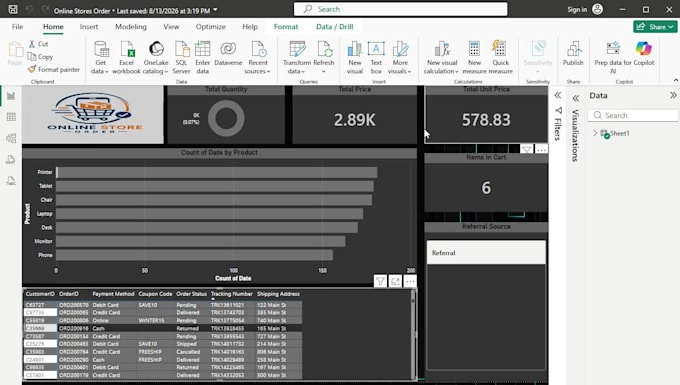Expand the Visualizations pane
This screenshot has height=385, width=680.
(x=575, y=98)
